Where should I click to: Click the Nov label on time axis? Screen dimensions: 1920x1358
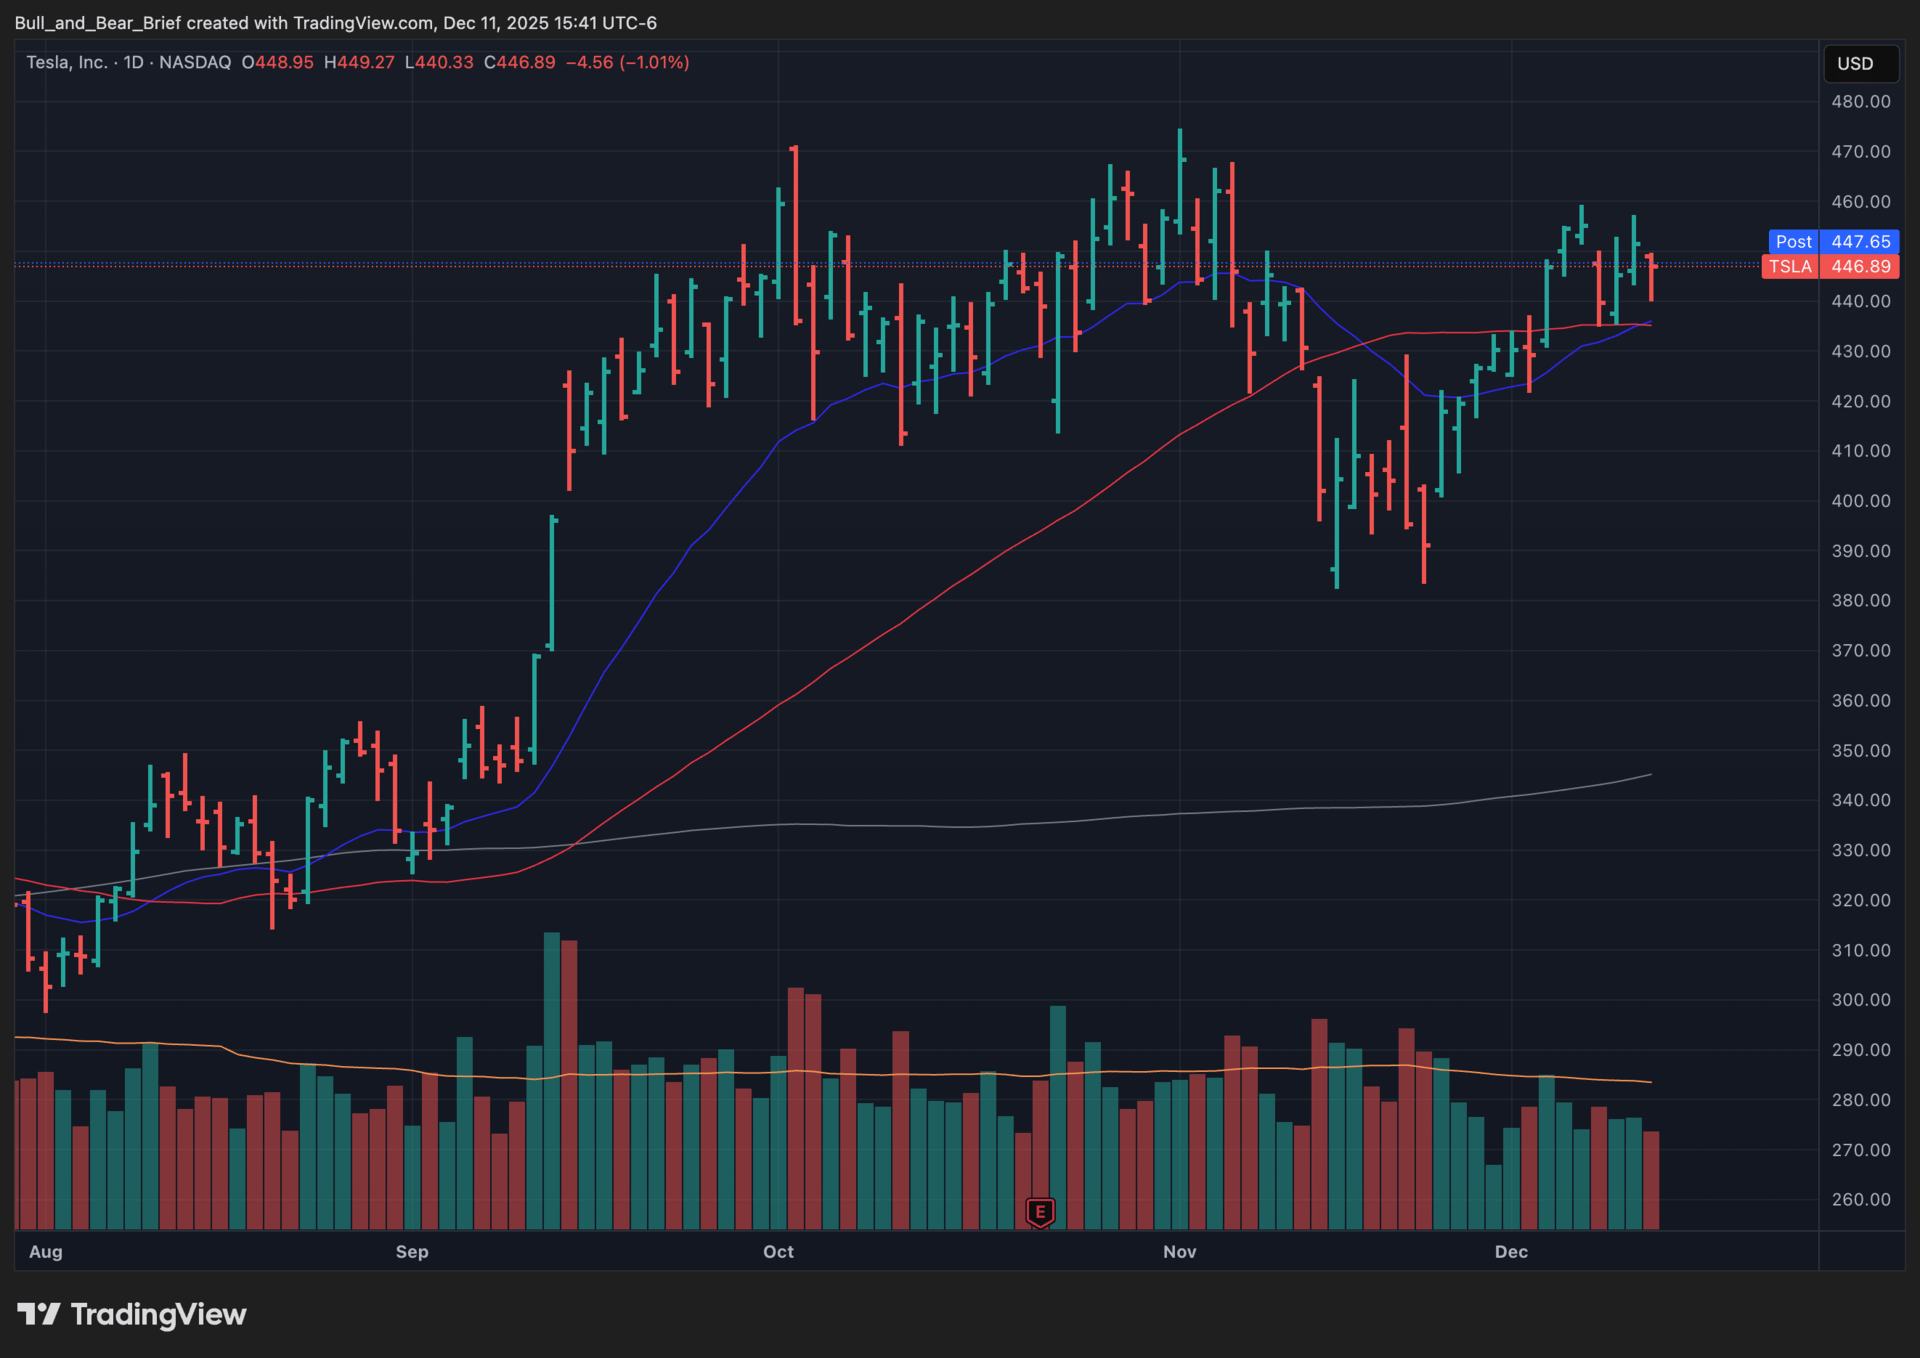coord(1179,1252)
